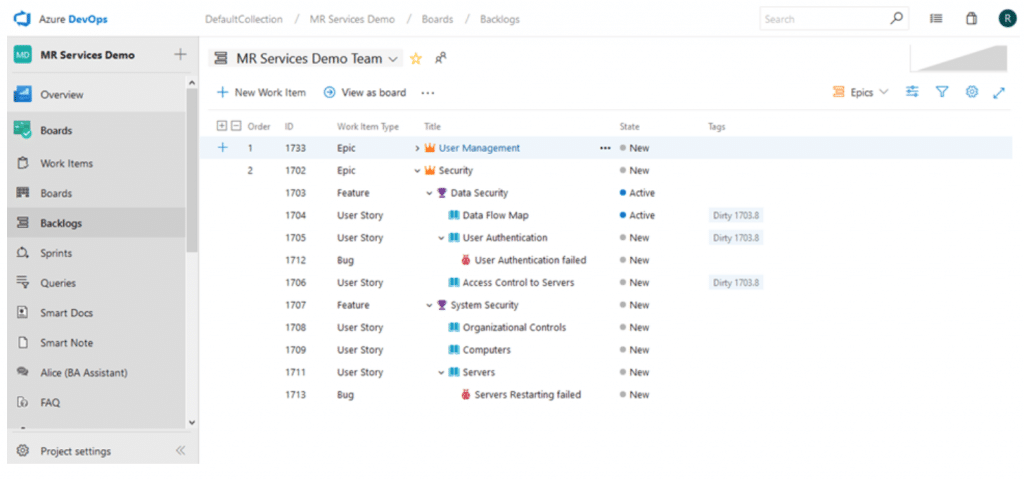Viewport: 1024px width, 480px height.
Task: Collapse the System Security feature
Action: (x=429, y=305)
